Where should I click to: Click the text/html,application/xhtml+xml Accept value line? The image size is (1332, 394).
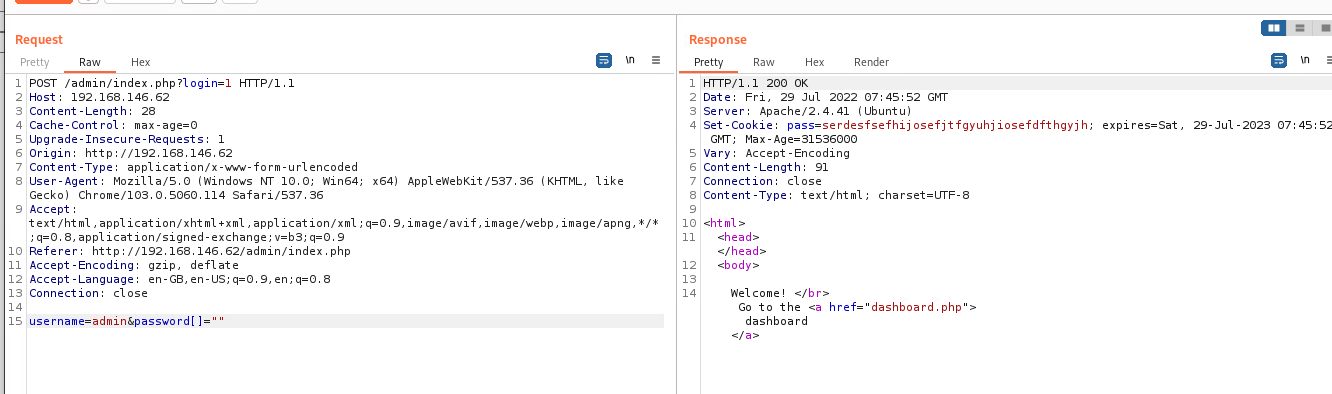pyautogui.click(x=343, y=223)
